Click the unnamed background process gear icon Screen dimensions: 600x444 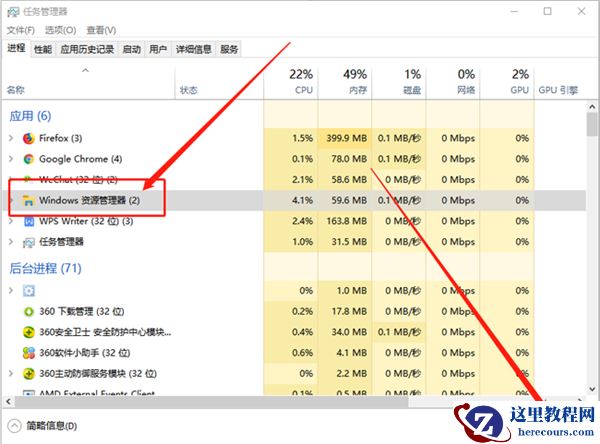[x=29, y=291]
